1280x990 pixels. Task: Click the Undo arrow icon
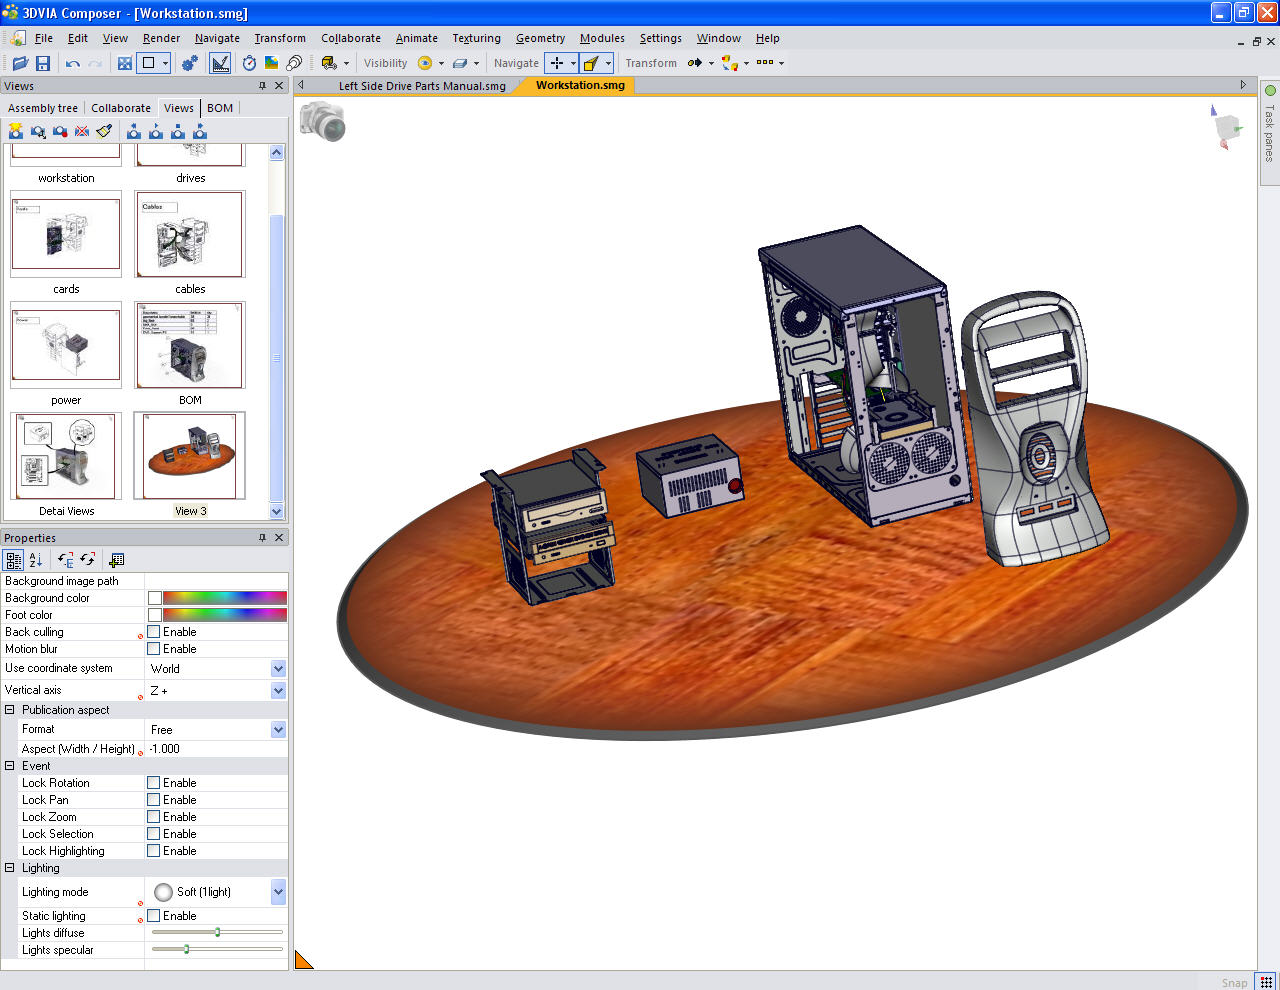[x=73, y=63]
